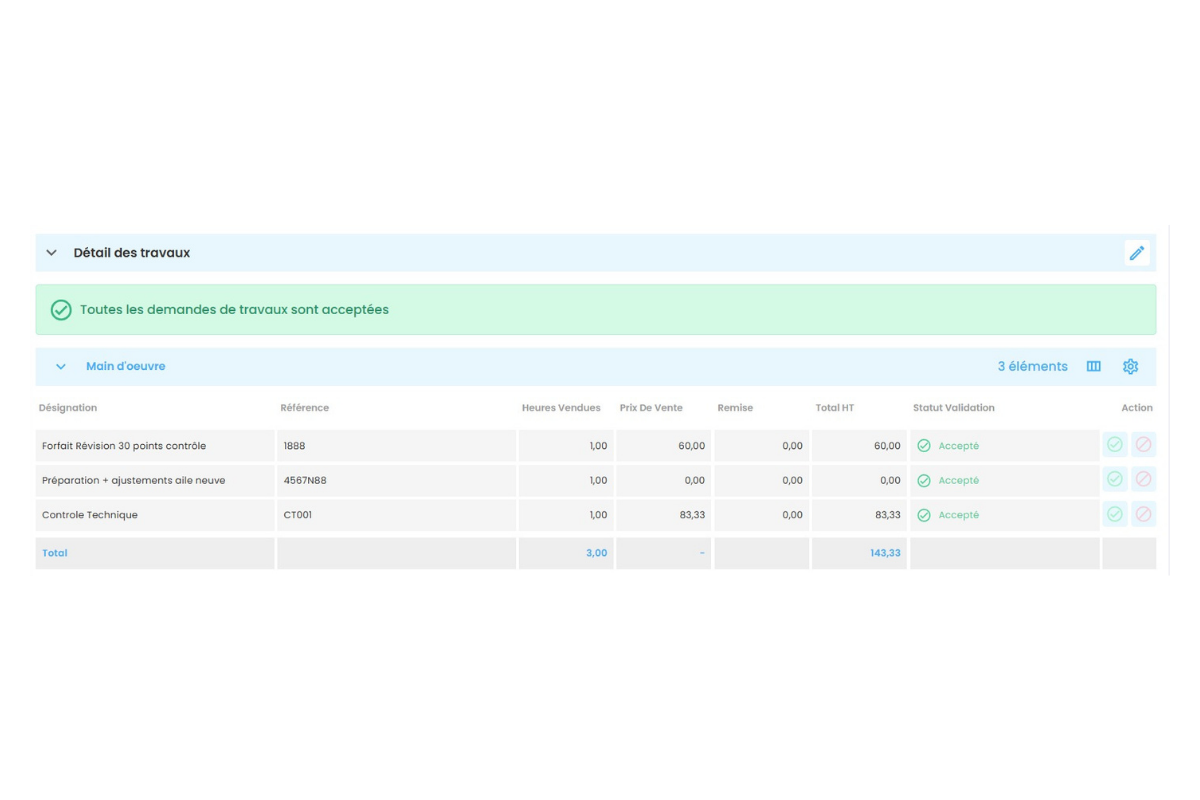Refuse the Forfait Révision 30 points contrôle row
This screenshot has width=1200, height=800.
pos(1143,445)
